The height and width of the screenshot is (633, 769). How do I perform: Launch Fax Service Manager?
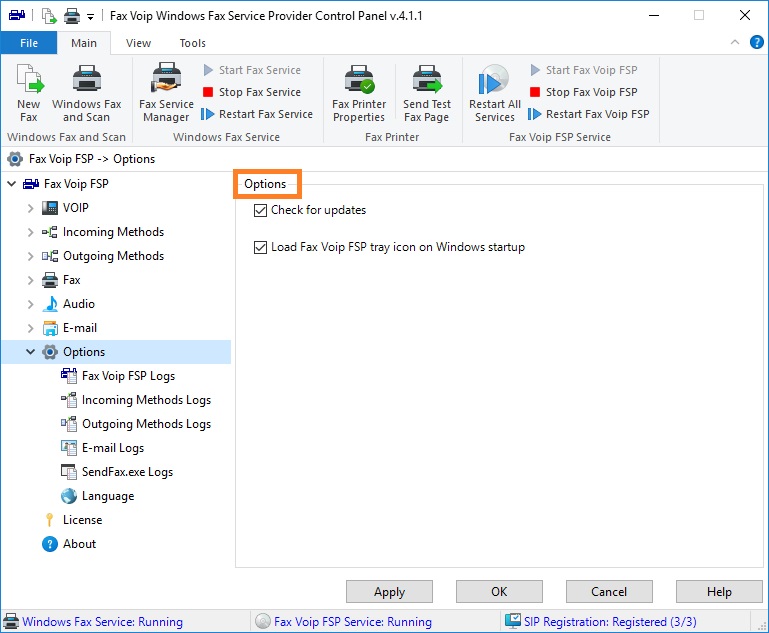[166, 93]
